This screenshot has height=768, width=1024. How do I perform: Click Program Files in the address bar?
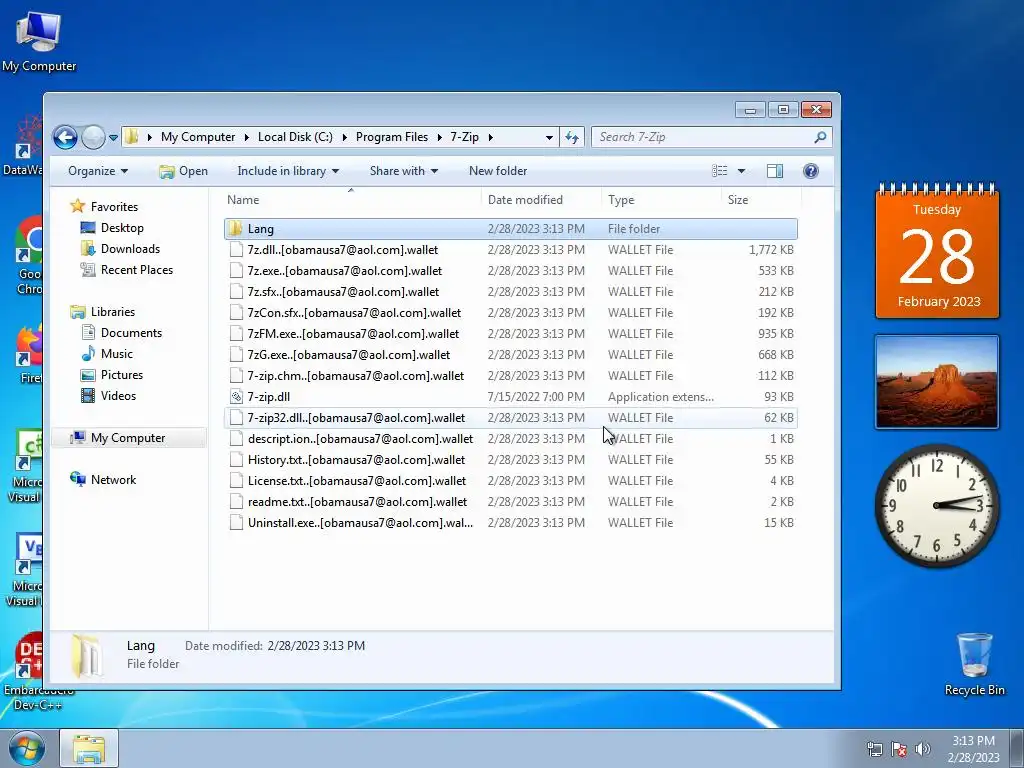click(392, 137)
